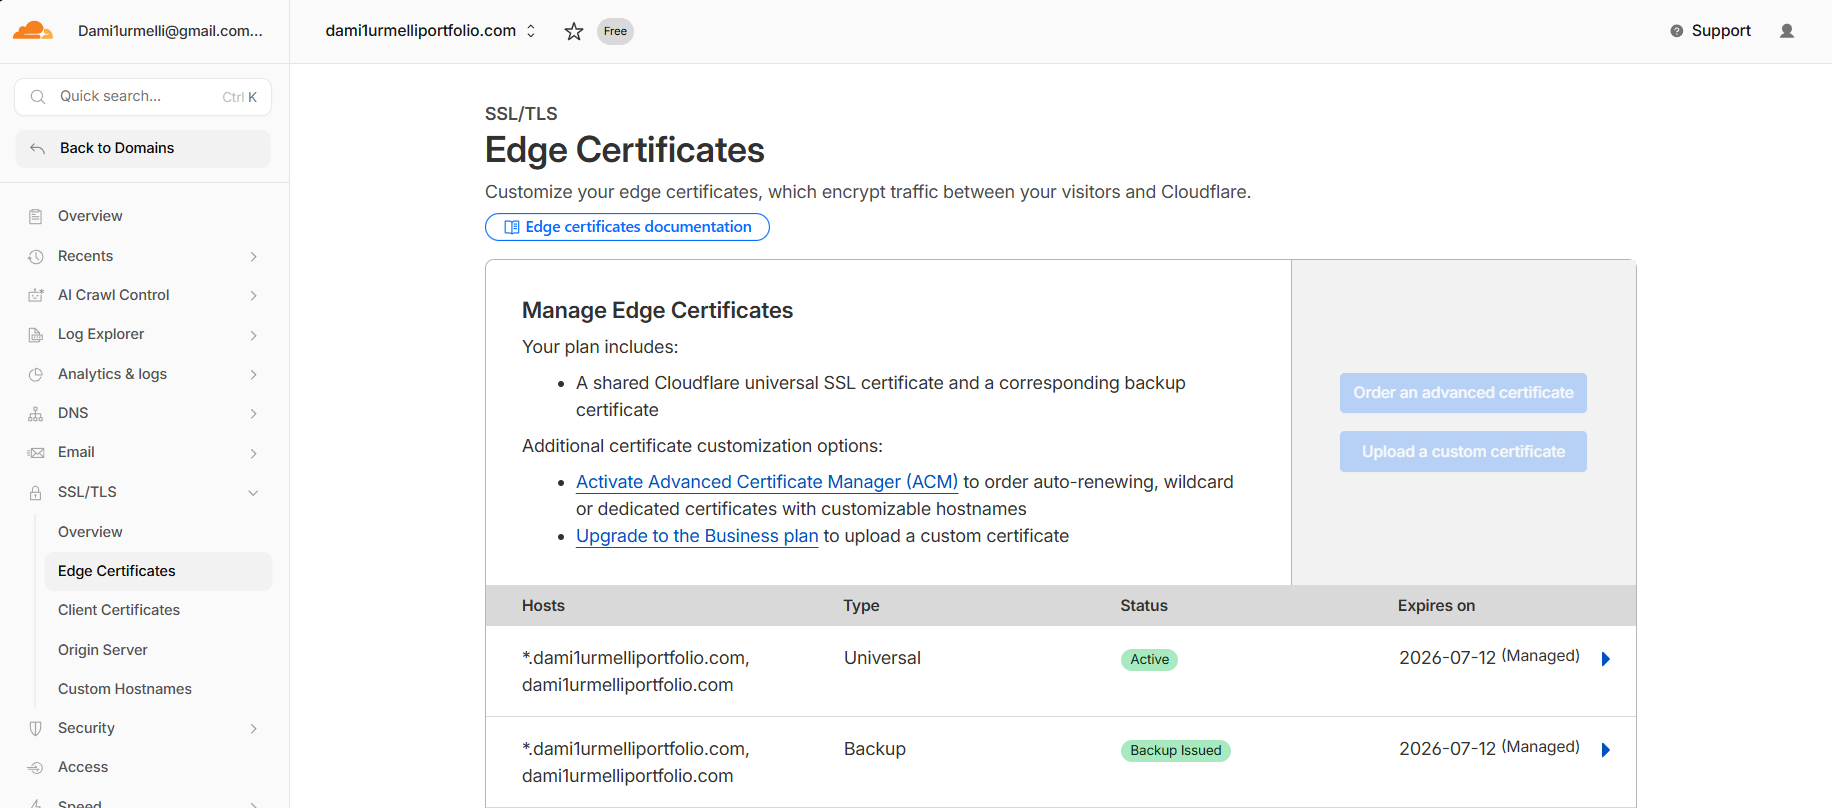Viewport: 1832px width, 808px height.
Task: Open the domain switcher dropdown
Action: coord(531,31)
